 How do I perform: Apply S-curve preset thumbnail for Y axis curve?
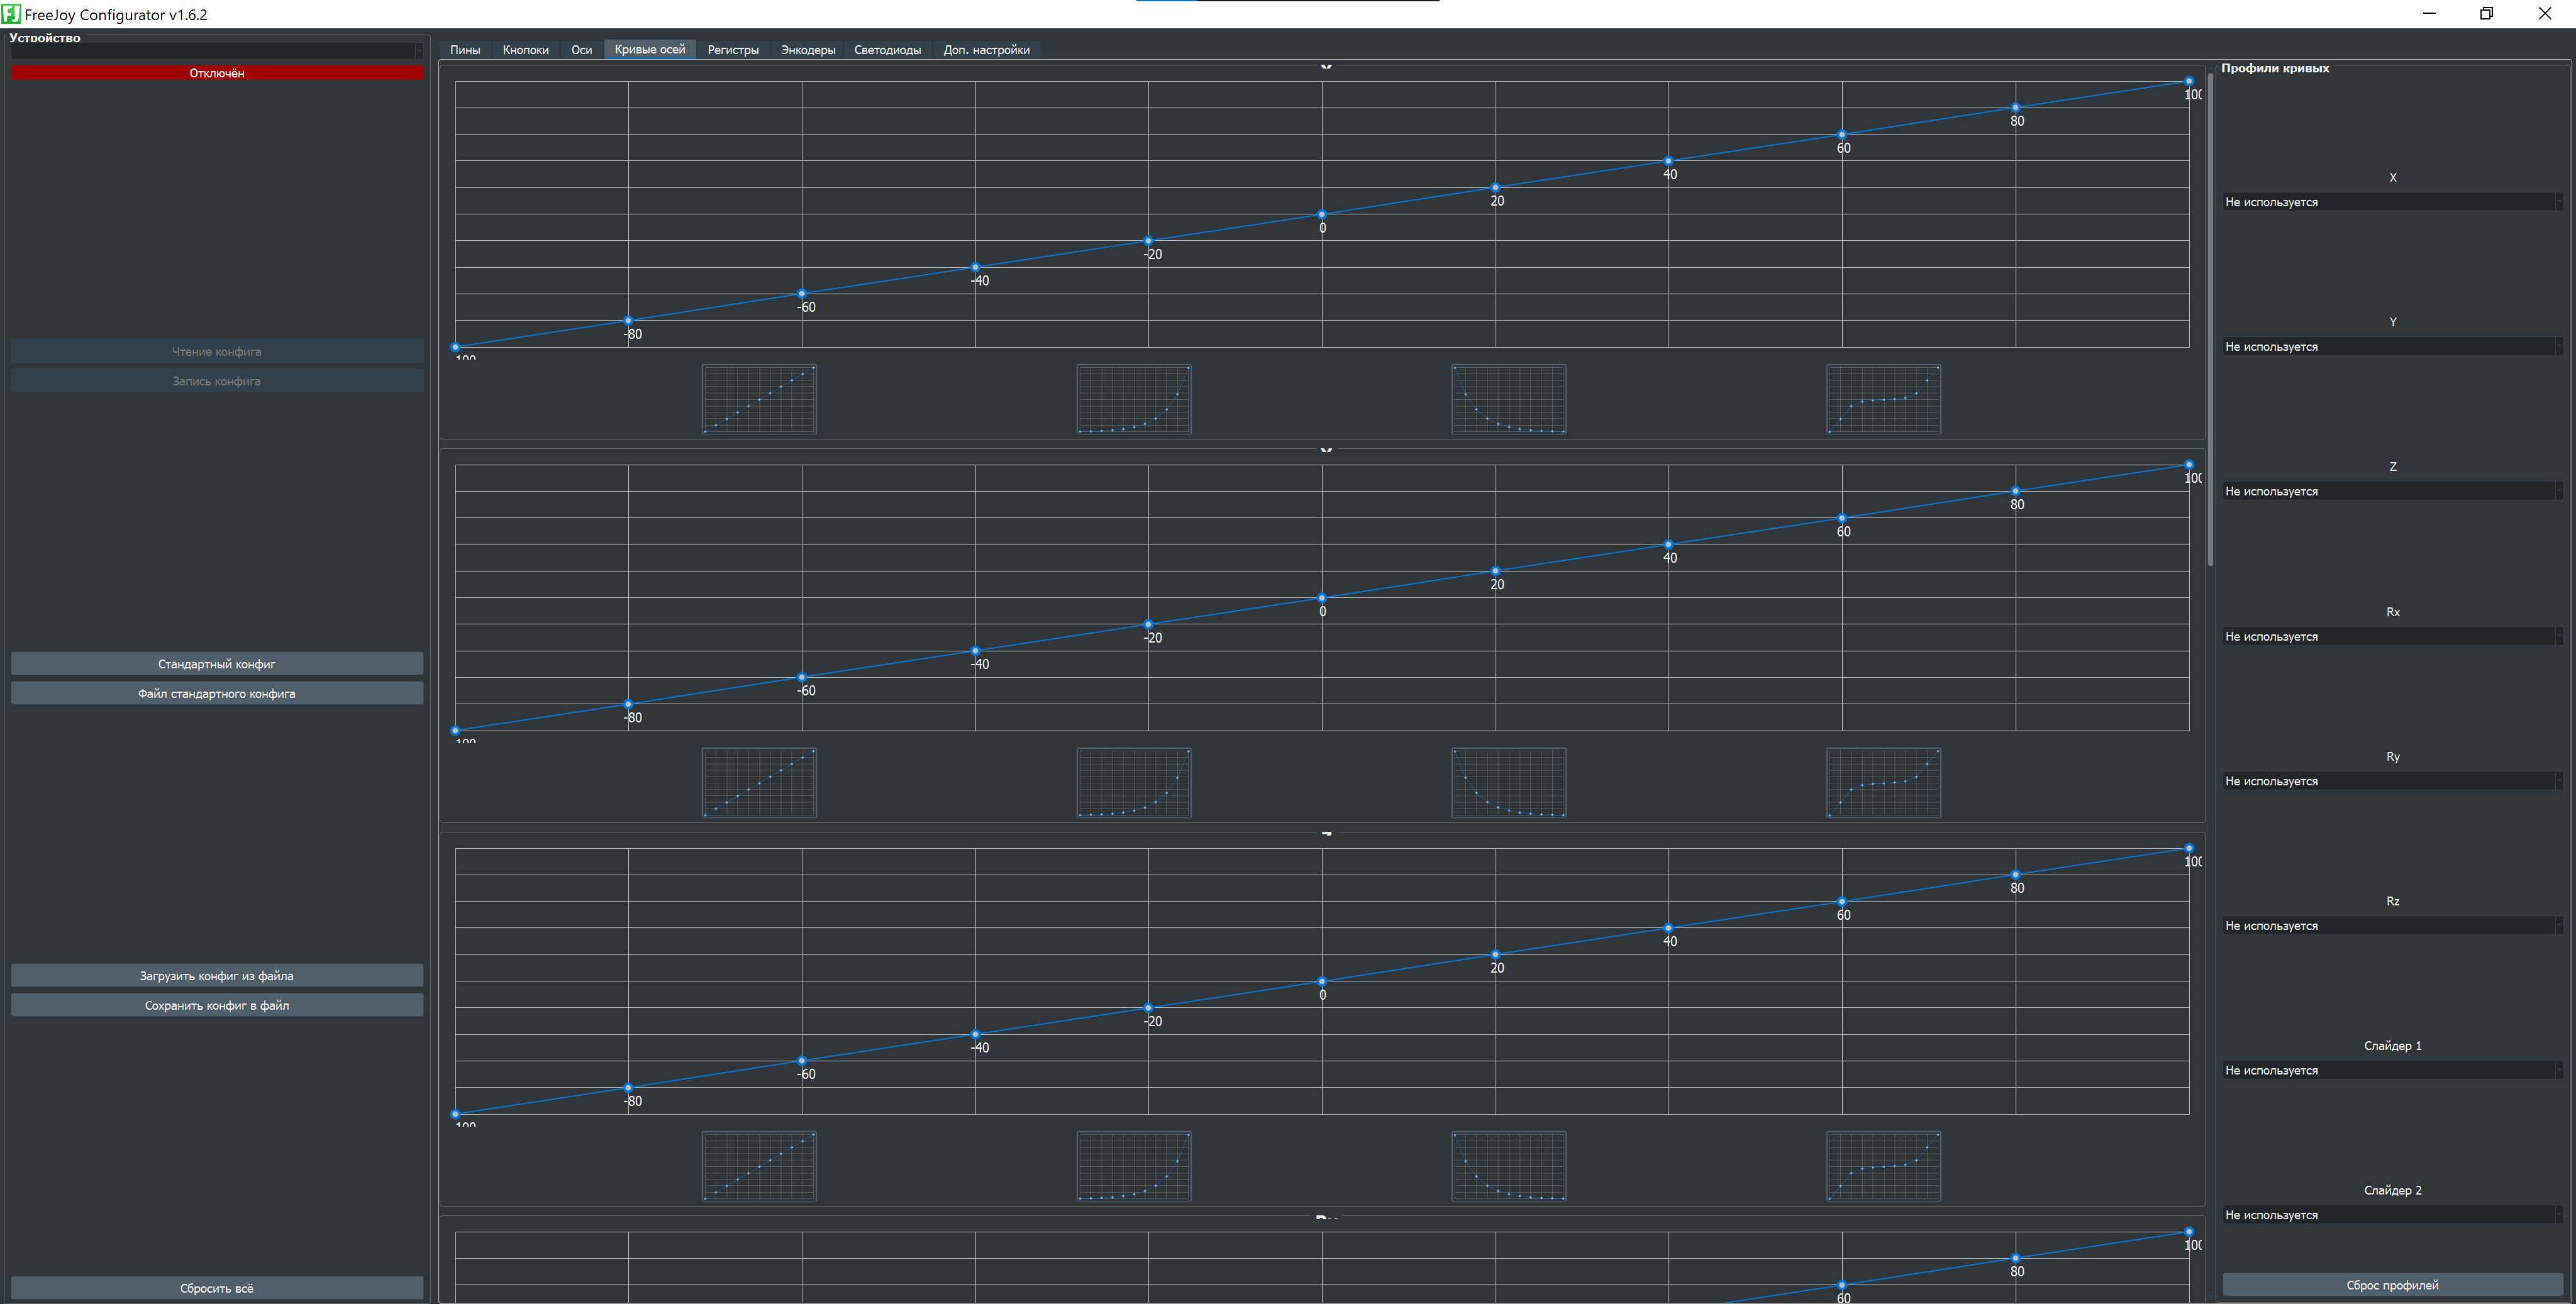pos(1884,783)
